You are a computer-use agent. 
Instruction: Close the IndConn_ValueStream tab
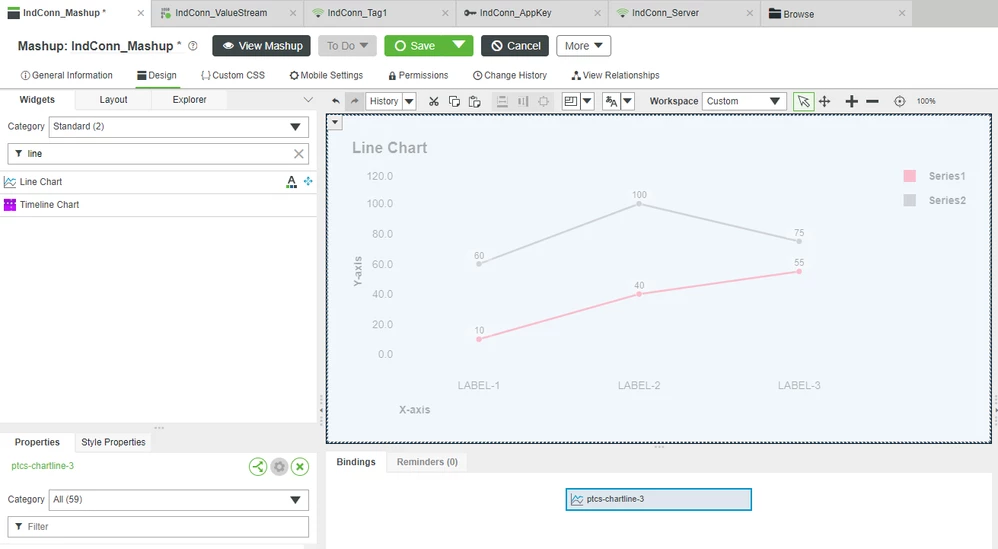click(293, 13)
